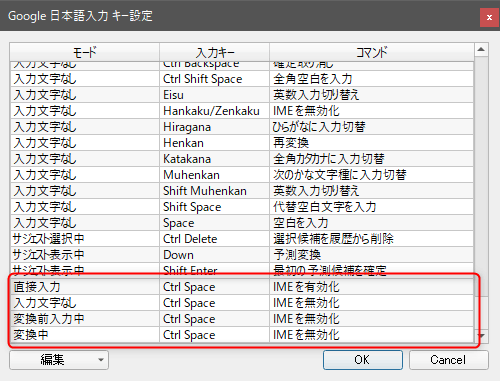Image resolution: width=500 pixels, height=381 pixels.
Task: Select the 選択候補を履歴から削除 command cell
Action: tap(371, 239)
